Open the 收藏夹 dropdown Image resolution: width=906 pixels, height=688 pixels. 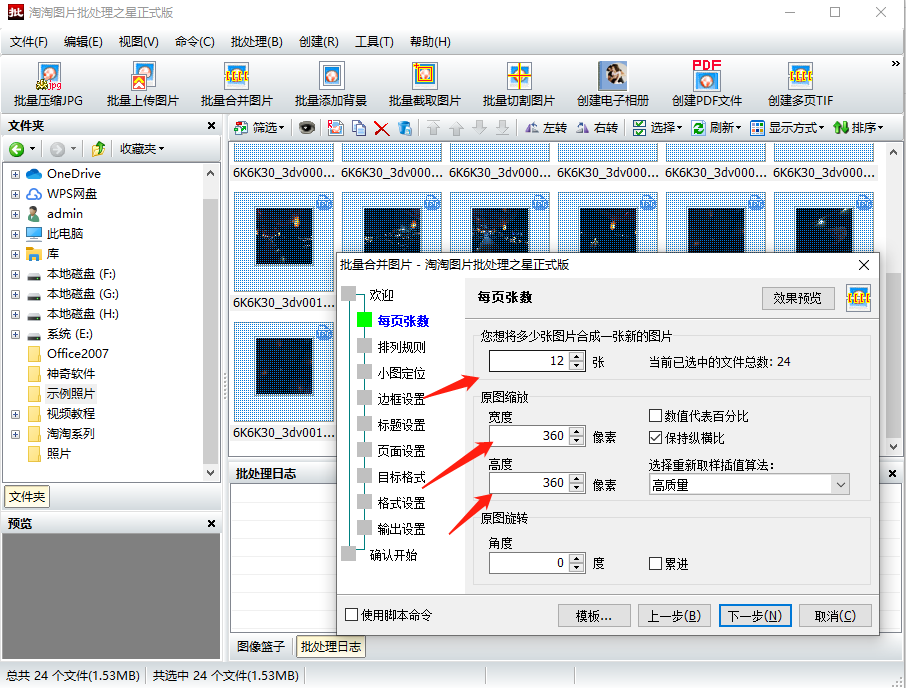142,149
